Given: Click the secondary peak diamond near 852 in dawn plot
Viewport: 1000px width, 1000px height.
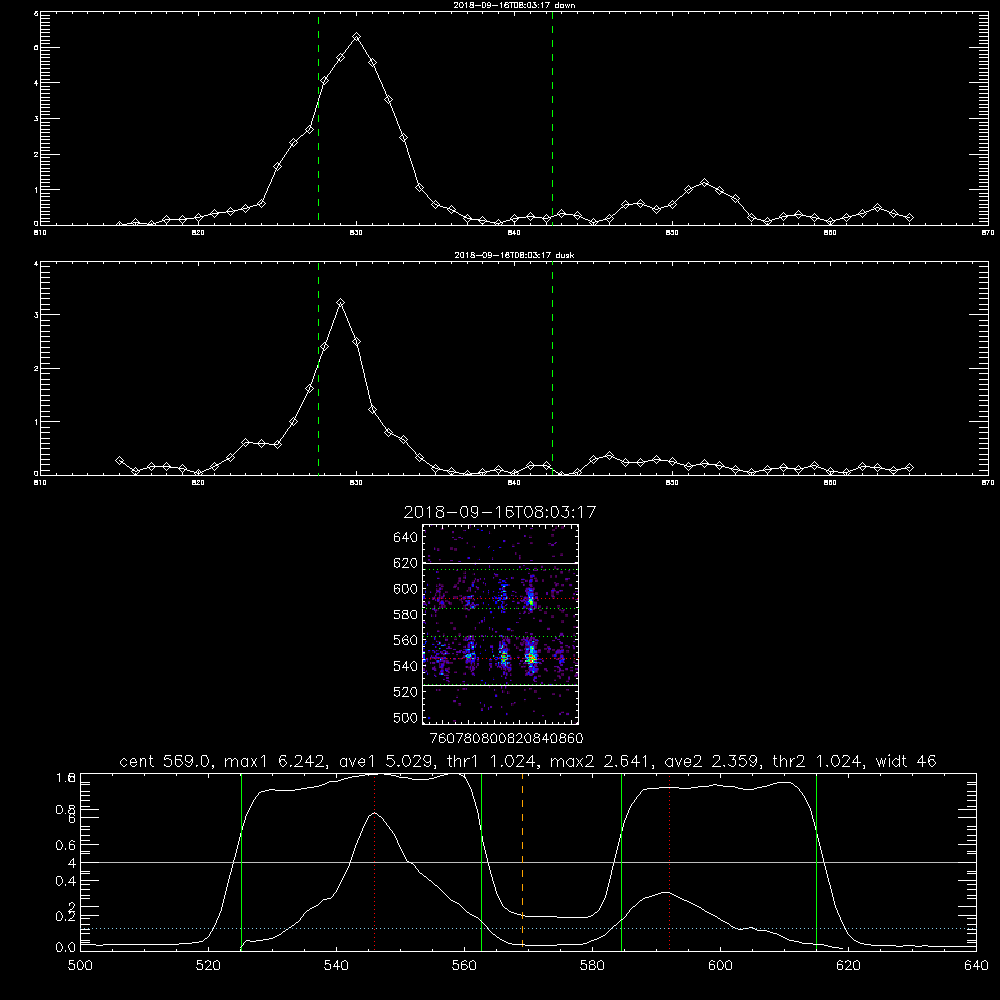Looking at the screenshot, I should (x=704, y=183).
